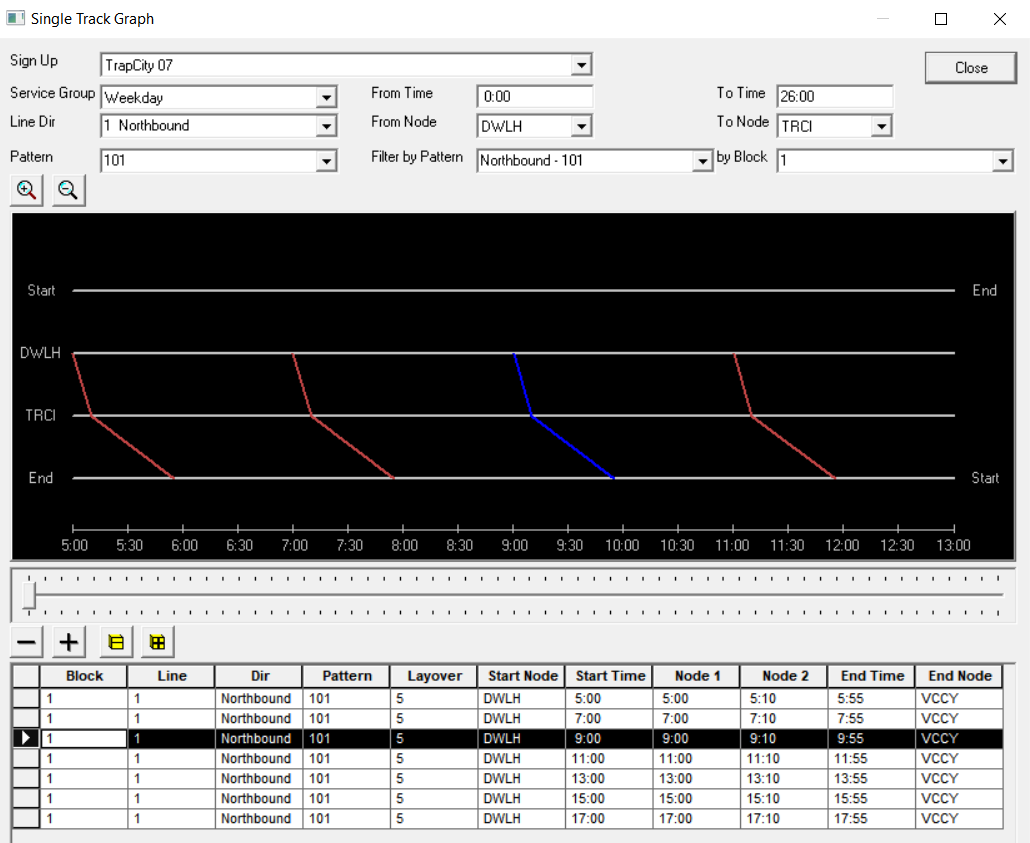The height and width of the screenshot is (843, 1030).
Task: Click the Start Time column header
Action: click(611, 676)
